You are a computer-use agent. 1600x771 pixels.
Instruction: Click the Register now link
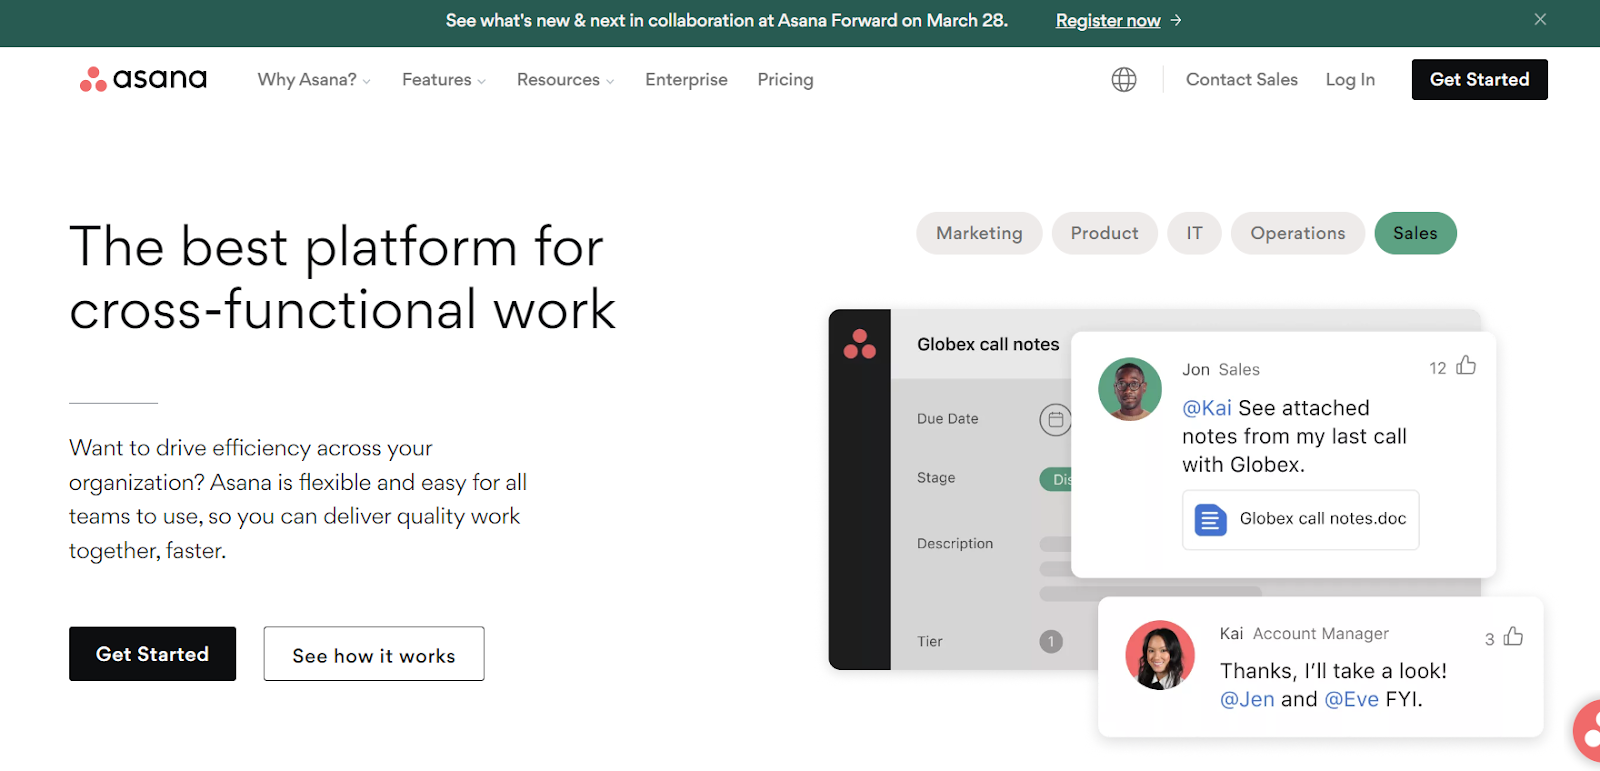[x=1108, y=21]
